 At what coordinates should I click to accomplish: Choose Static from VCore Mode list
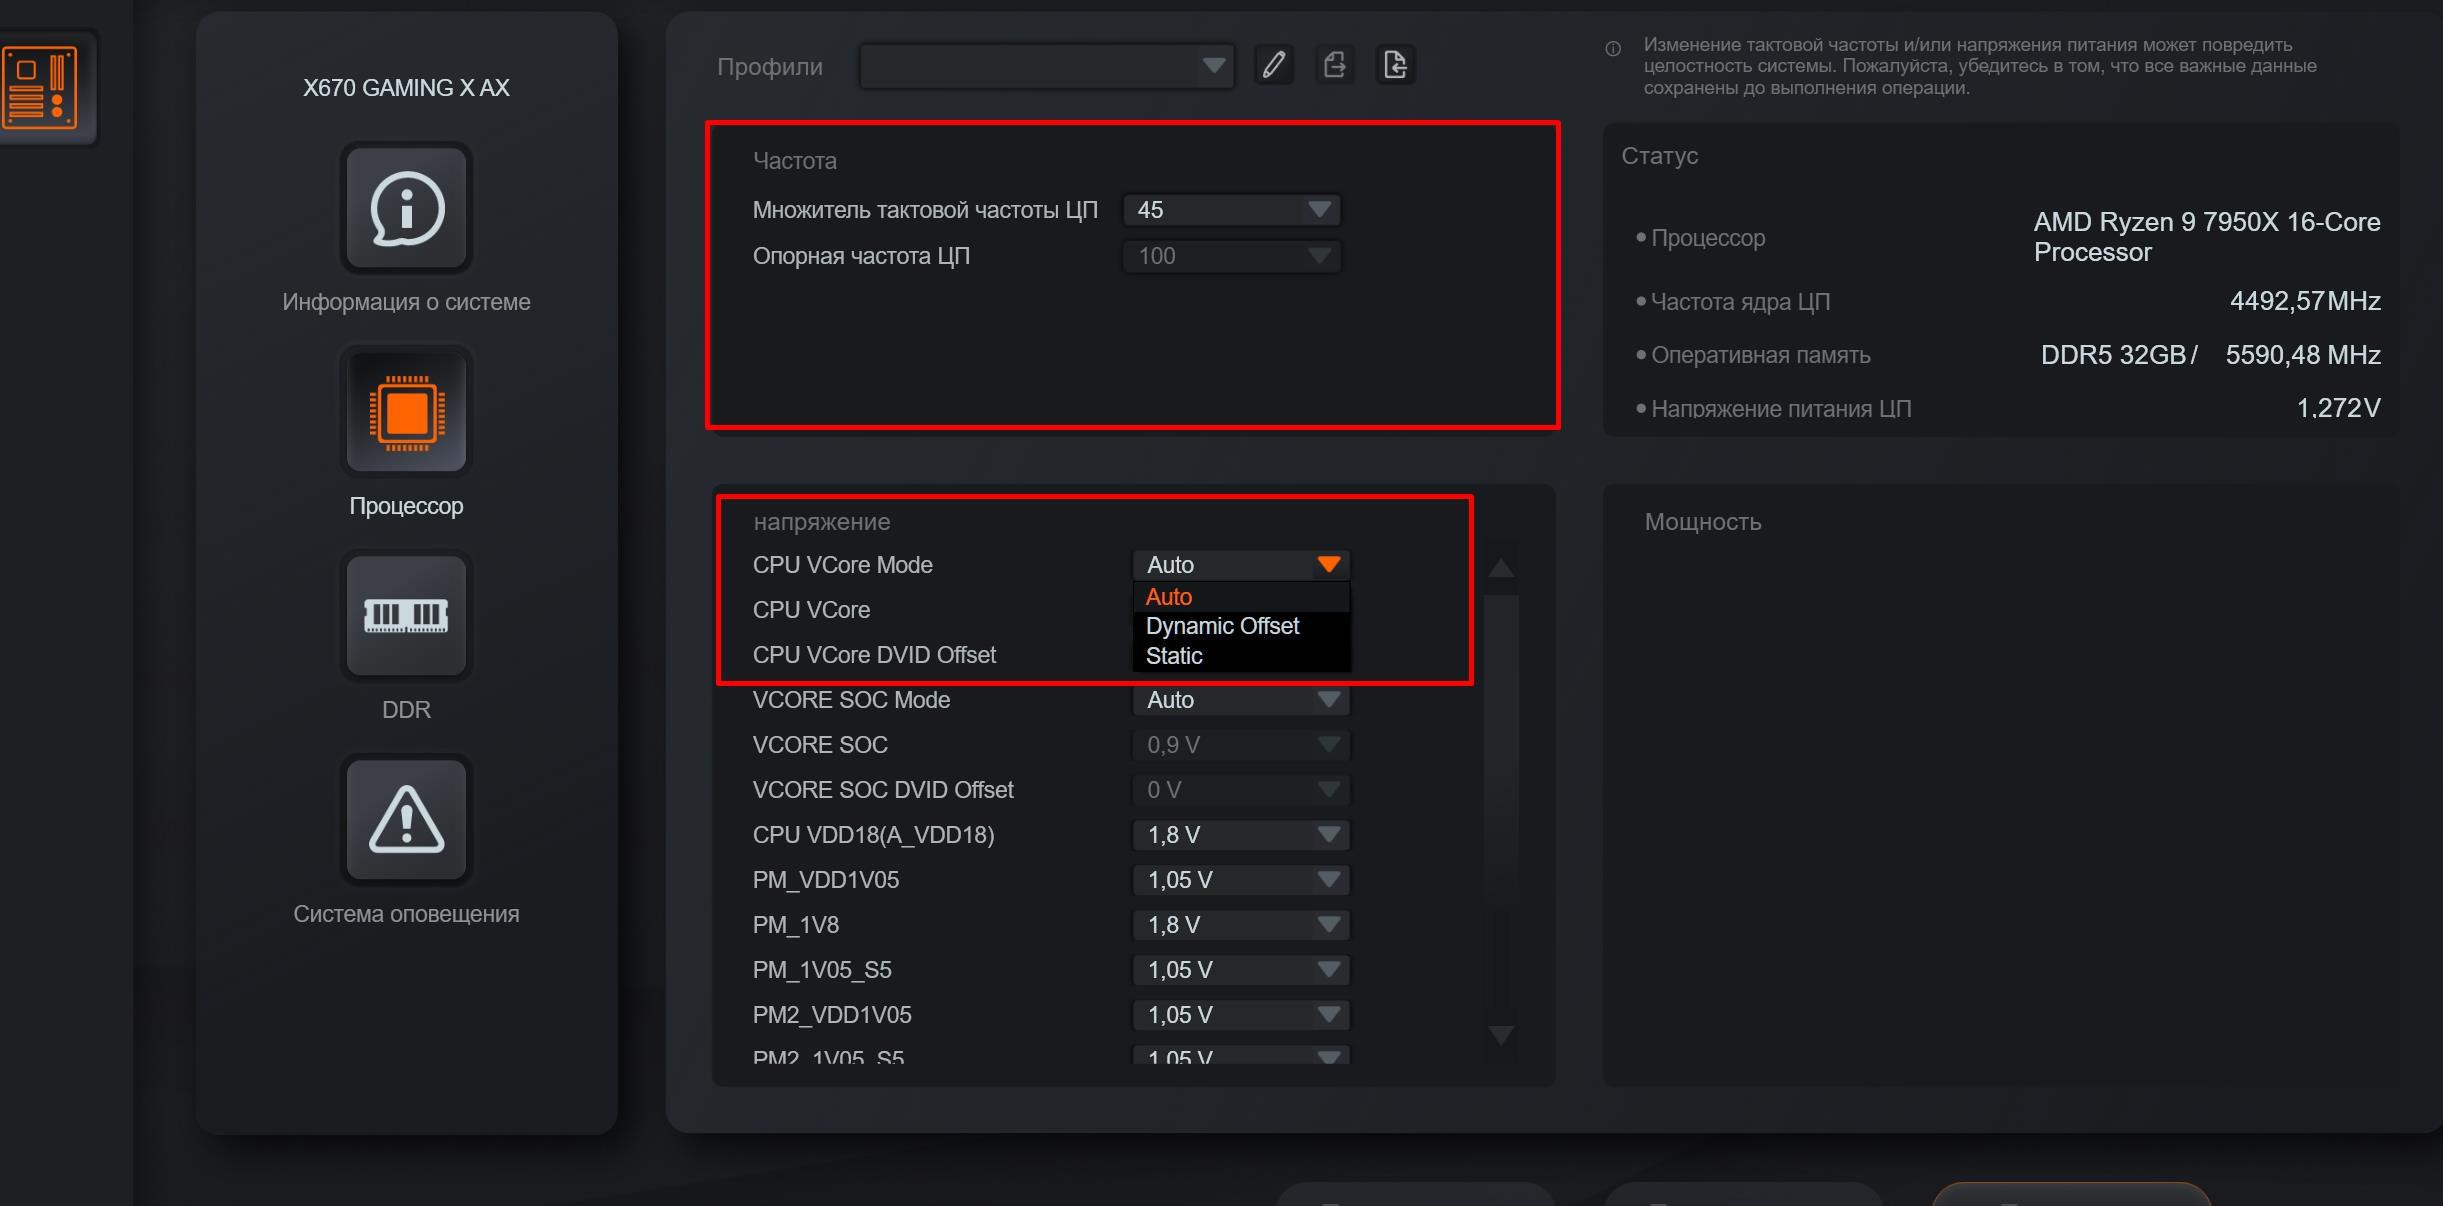point(1174,656)
